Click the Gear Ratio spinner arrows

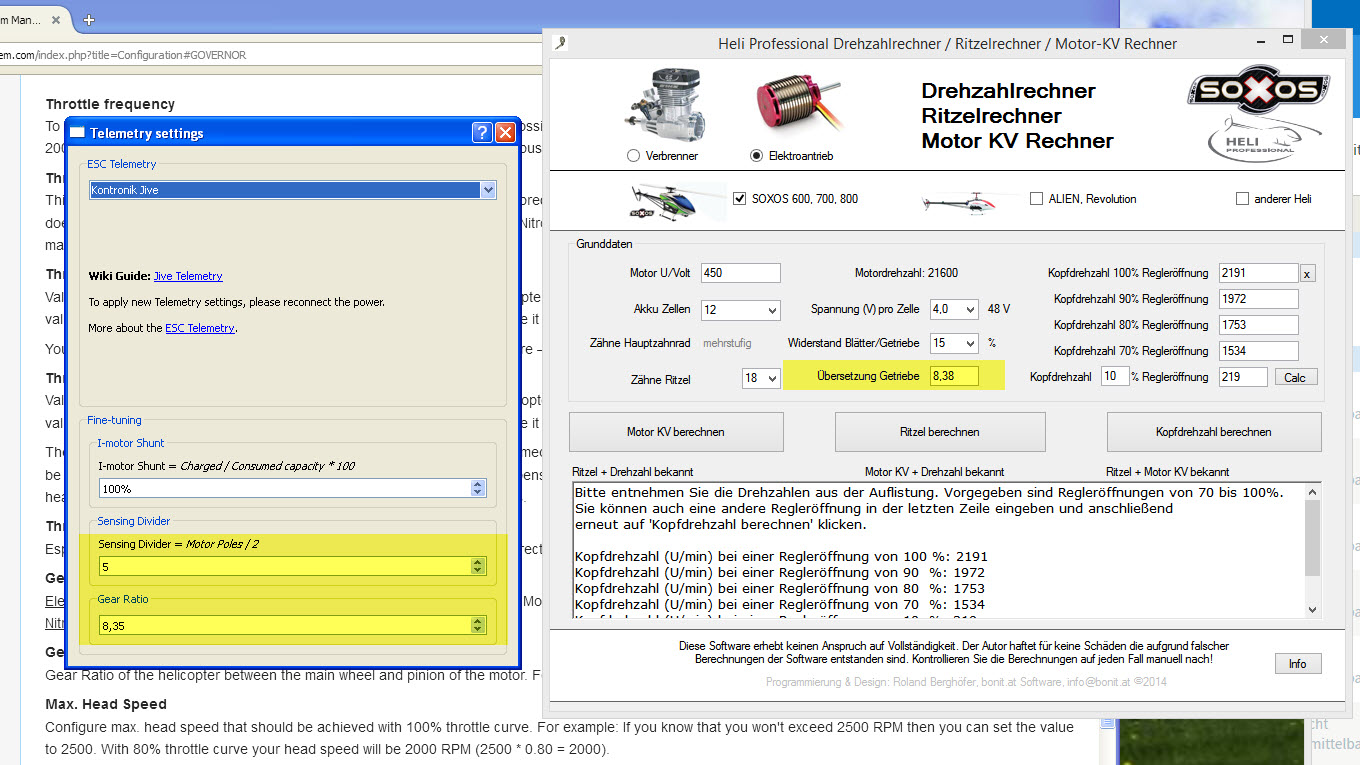tap(478, 625)
